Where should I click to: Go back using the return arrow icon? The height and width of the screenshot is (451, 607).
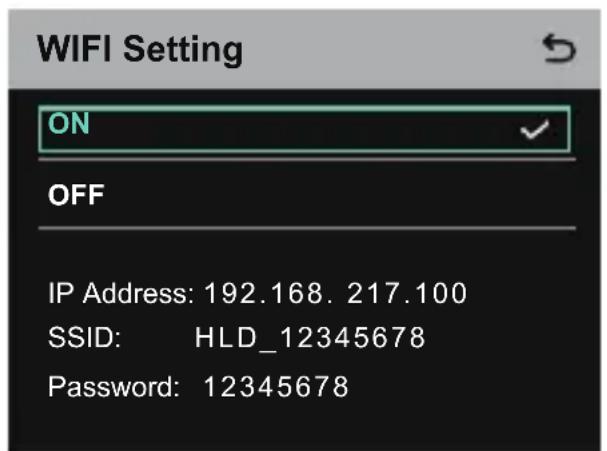tap(559, 48)
